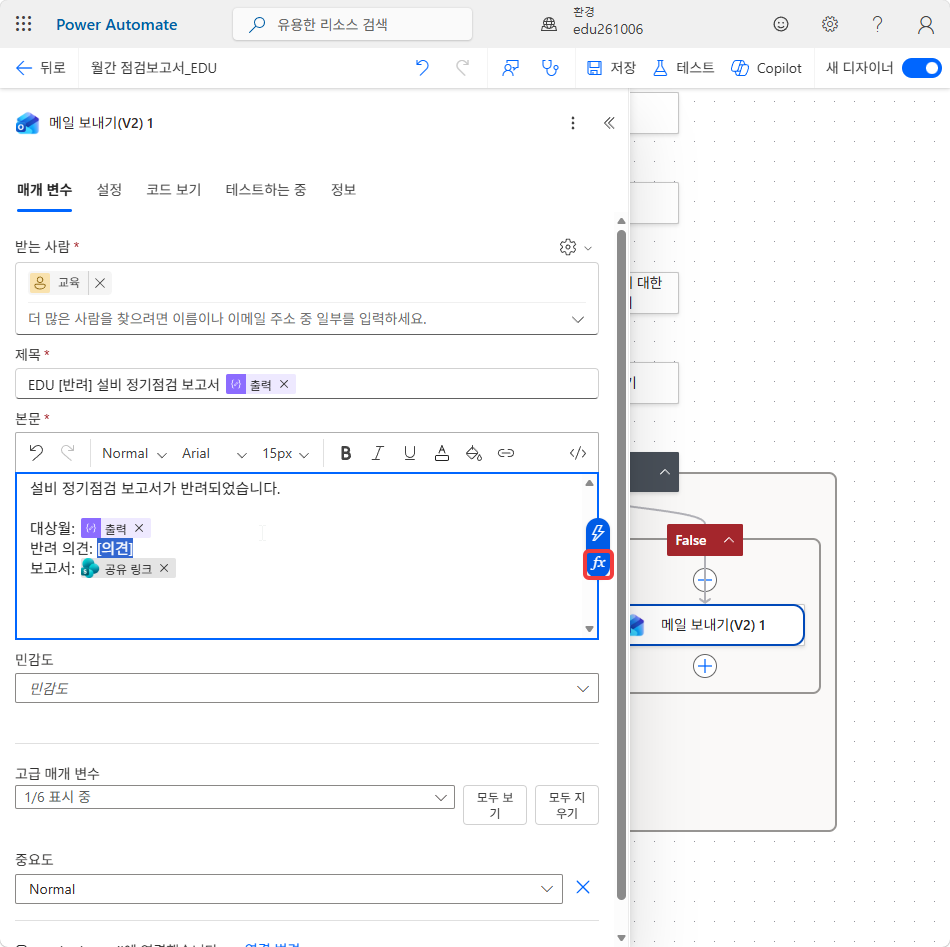The image size is (950, 947).
Task: Open the 중요도 Normal dropdown
Action: pyautogui.click(x=289, y=889)
